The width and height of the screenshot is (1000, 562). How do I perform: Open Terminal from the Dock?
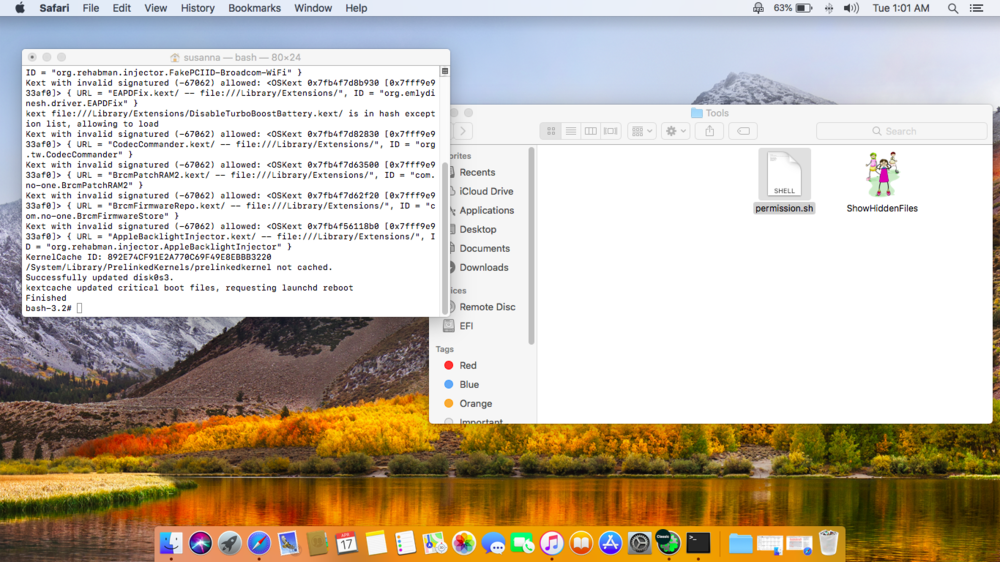[698, 543]
